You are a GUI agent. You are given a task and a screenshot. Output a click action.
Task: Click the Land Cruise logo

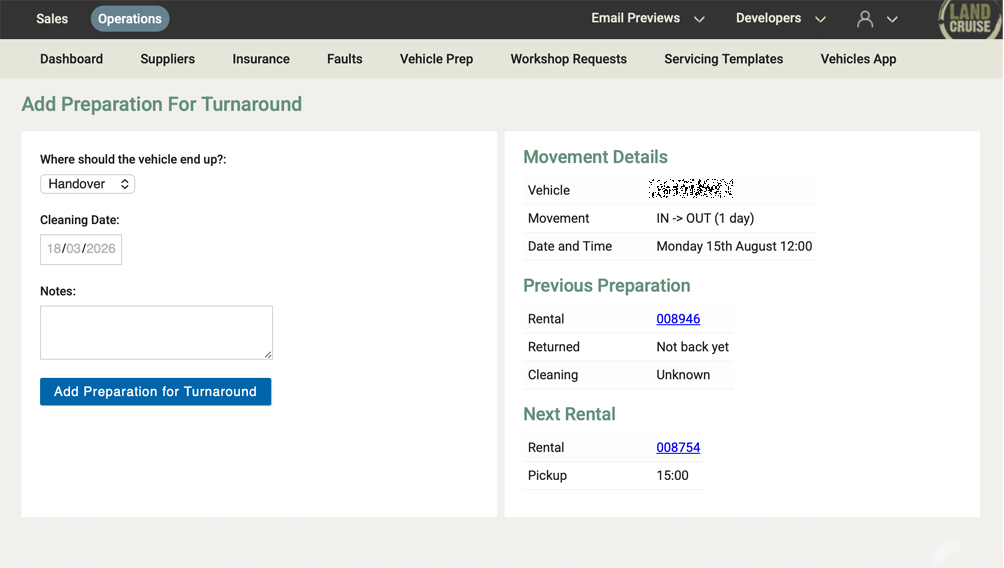point(968,20)
